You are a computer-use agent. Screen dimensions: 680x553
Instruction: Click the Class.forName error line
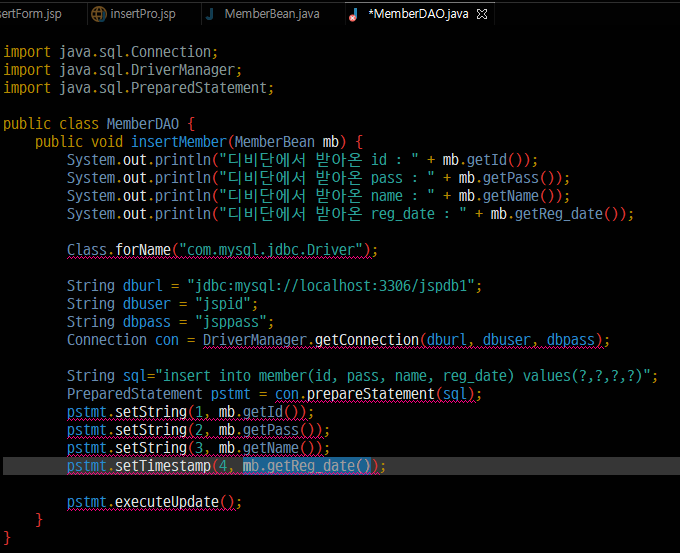pyautogui.click(x=222, y=250)
